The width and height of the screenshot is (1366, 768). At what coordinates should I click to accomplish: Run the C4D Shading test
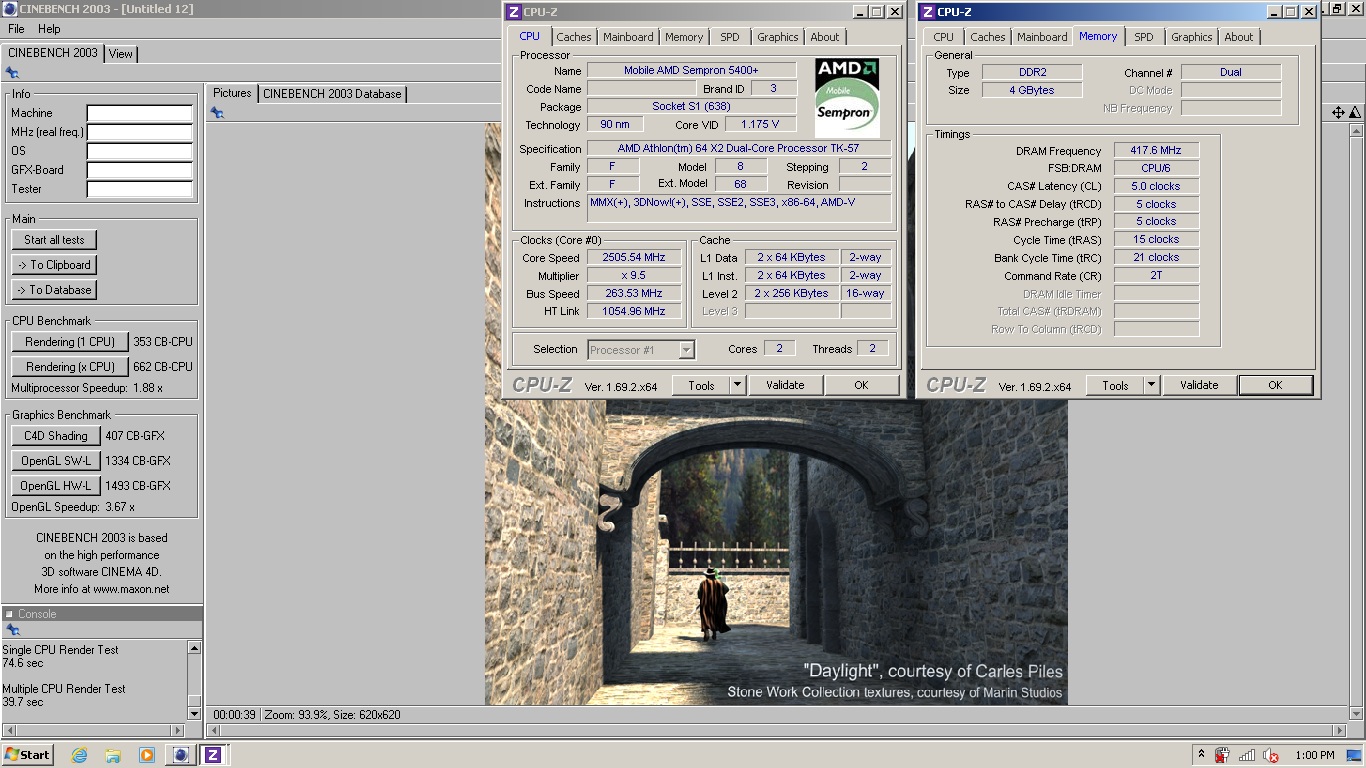pos(56,436)
